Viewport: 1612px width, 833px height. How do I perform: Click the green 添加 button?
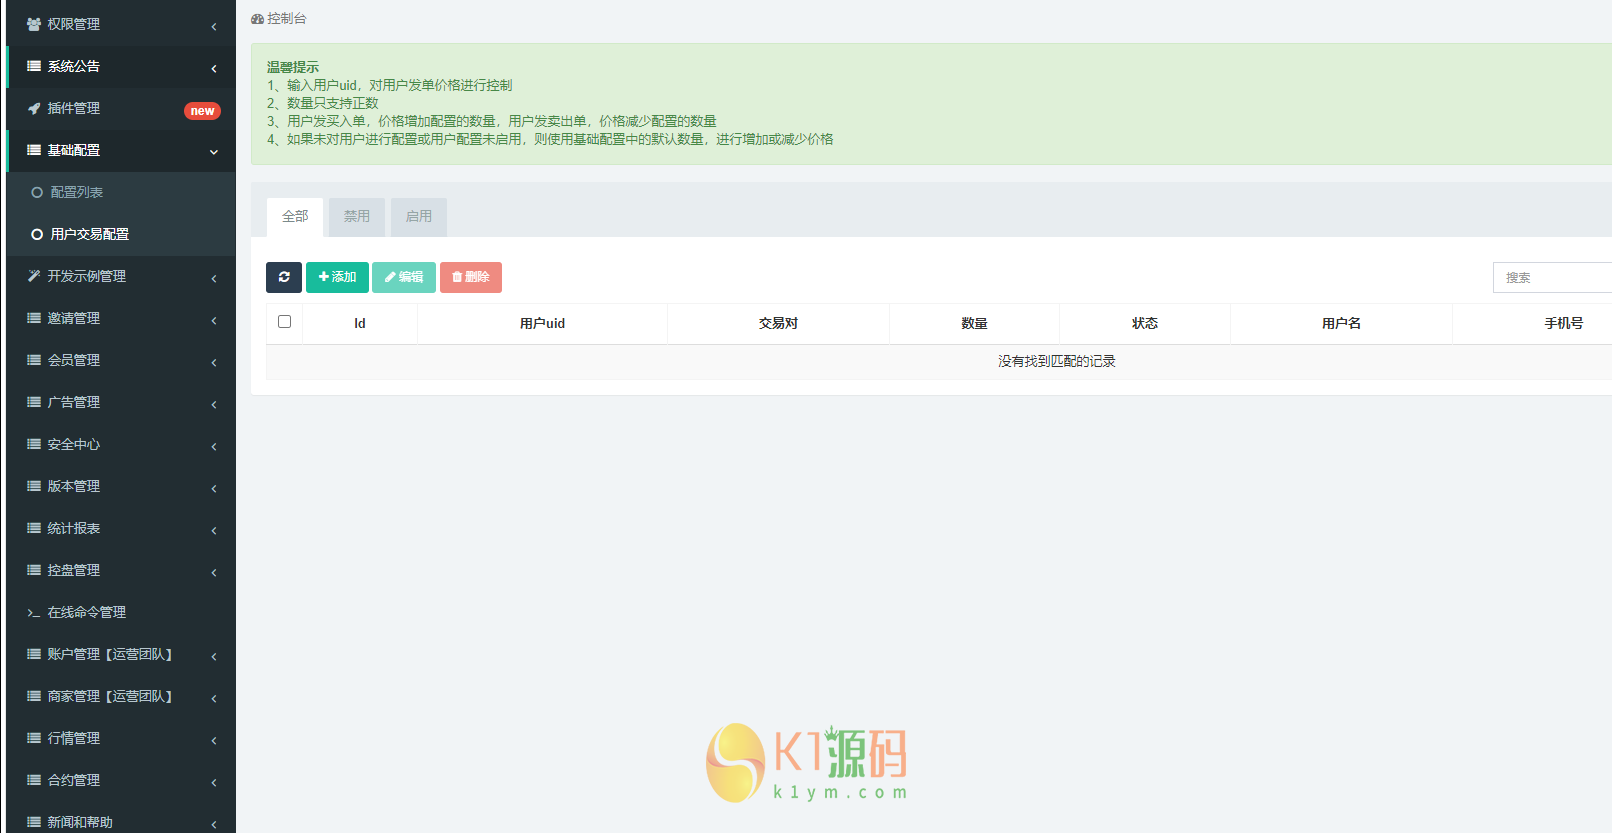(337, 277)
